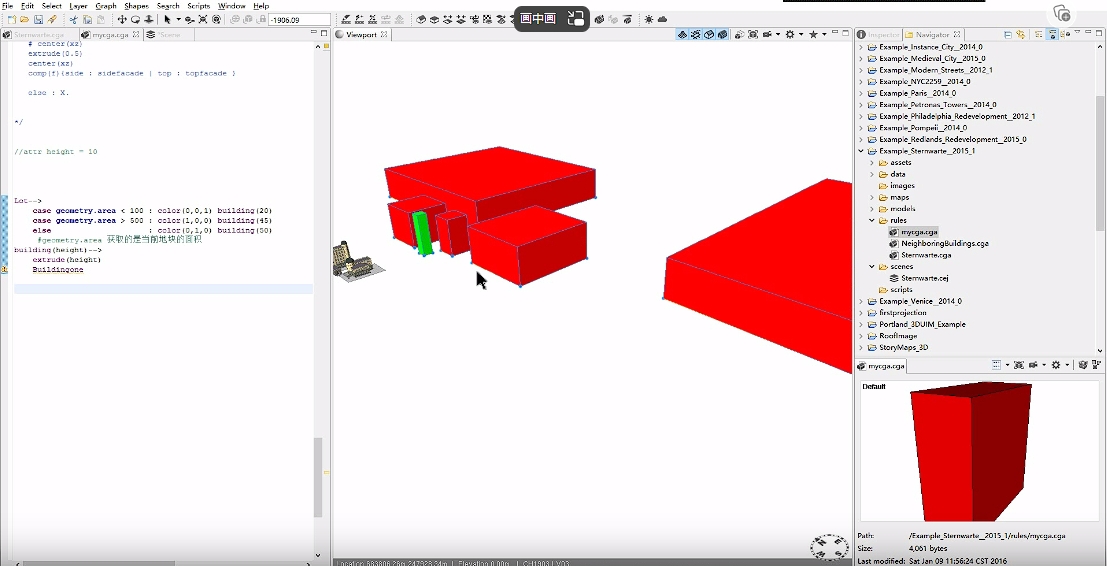Open the Shapes menu
This screenshot has height=566, width=1107.
click(136, 6)
